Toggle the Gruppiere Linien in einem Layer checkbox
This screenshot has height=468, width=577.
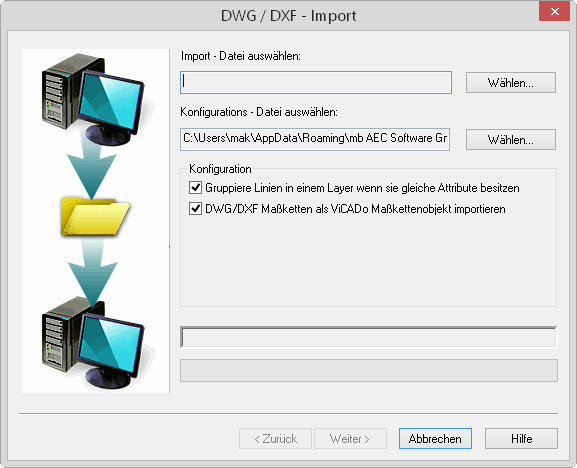[x=195, y=188]
